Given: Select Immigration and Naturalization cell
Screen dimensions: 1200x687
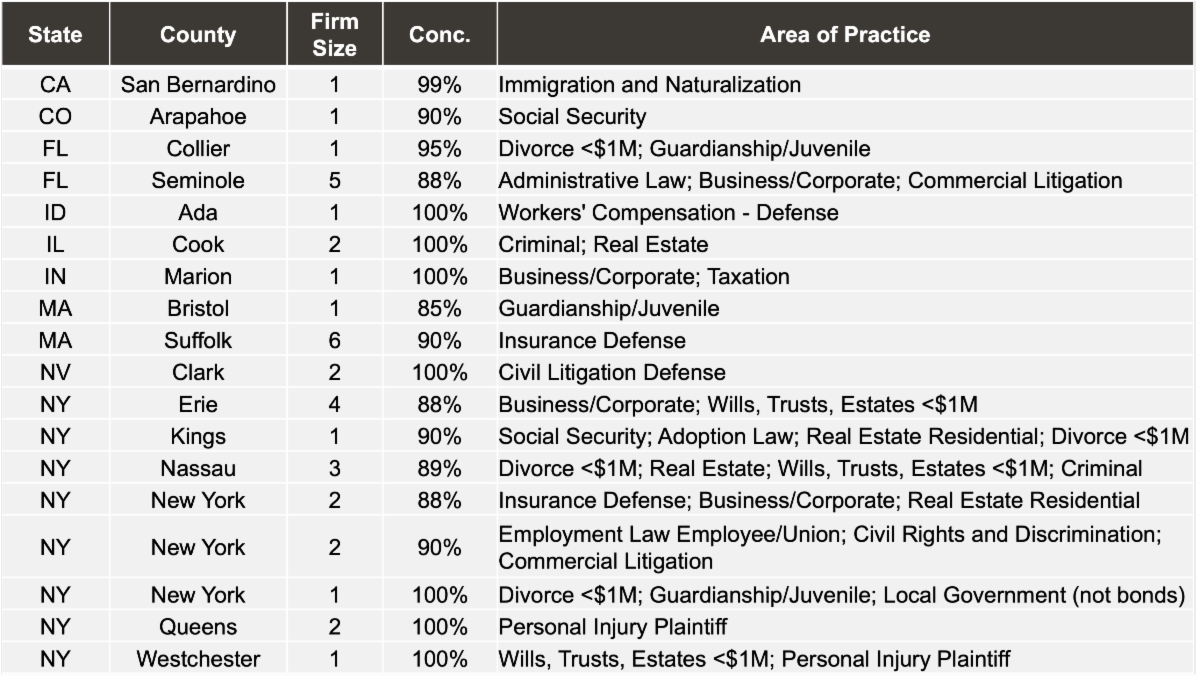Looking at the screenshot, I should [x=650, y=85].
